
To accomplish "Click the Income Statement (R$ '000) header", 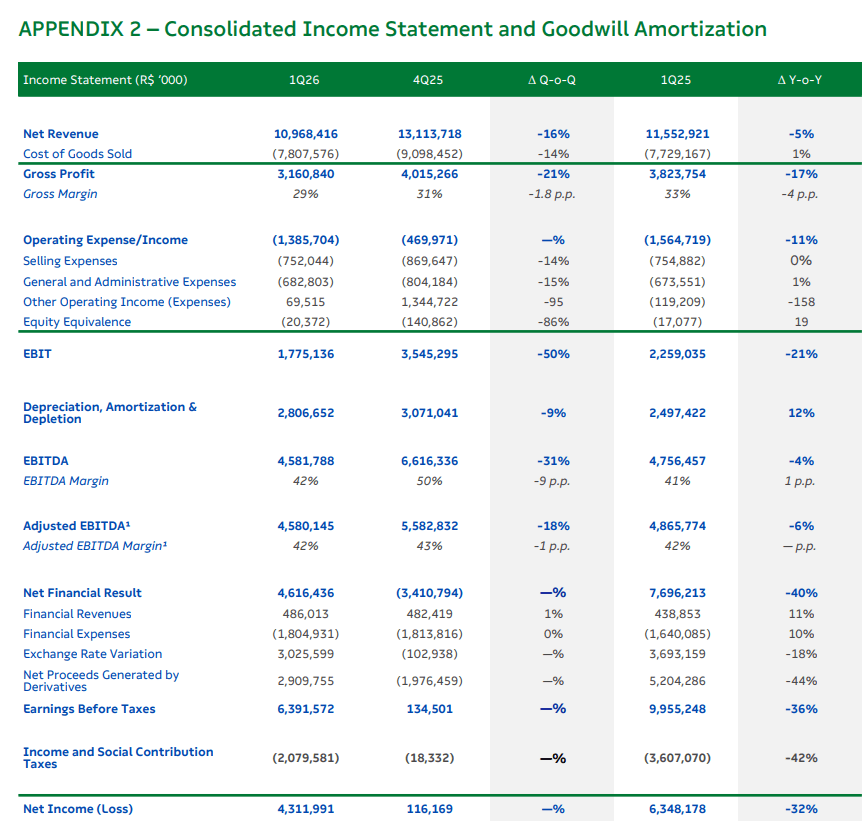I will coord(105,80).
